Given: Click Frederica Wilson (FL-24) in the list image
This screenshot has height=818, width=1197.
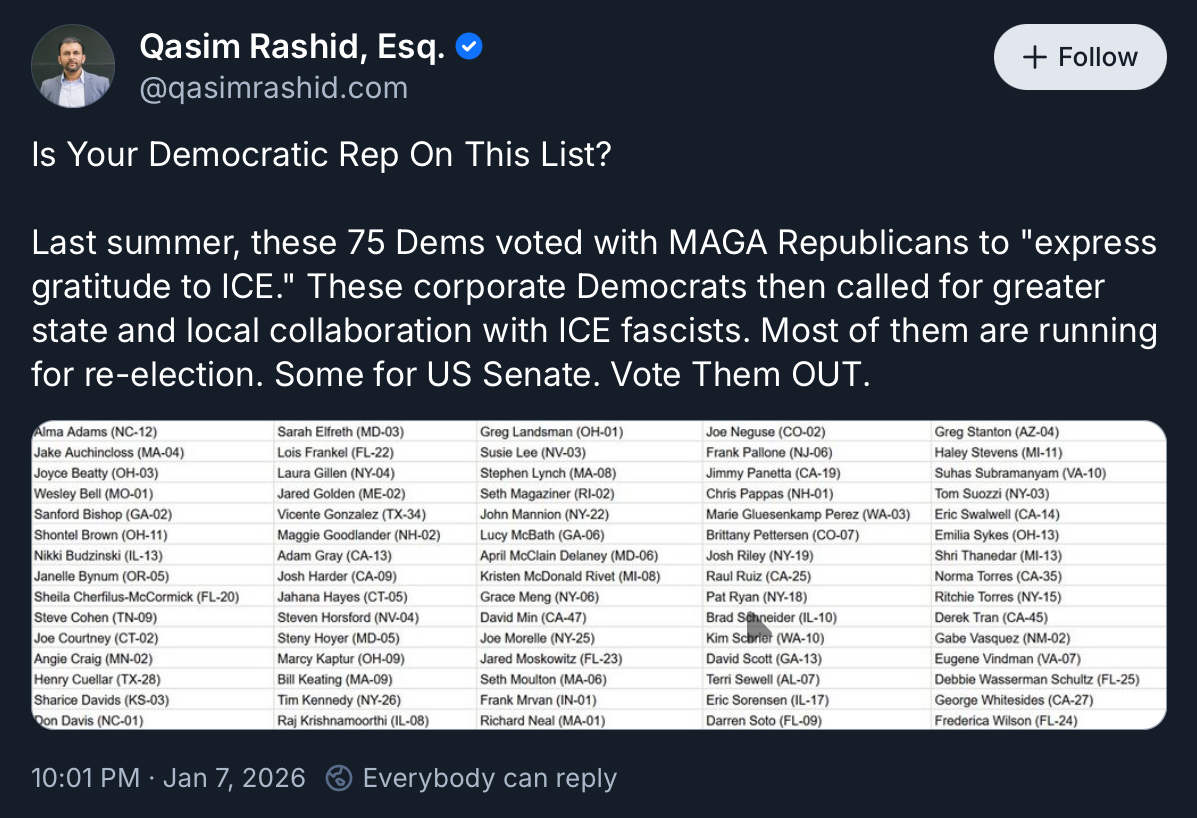Looking at the screenshot, I should pyautogui.click(x=1006, y=720).
